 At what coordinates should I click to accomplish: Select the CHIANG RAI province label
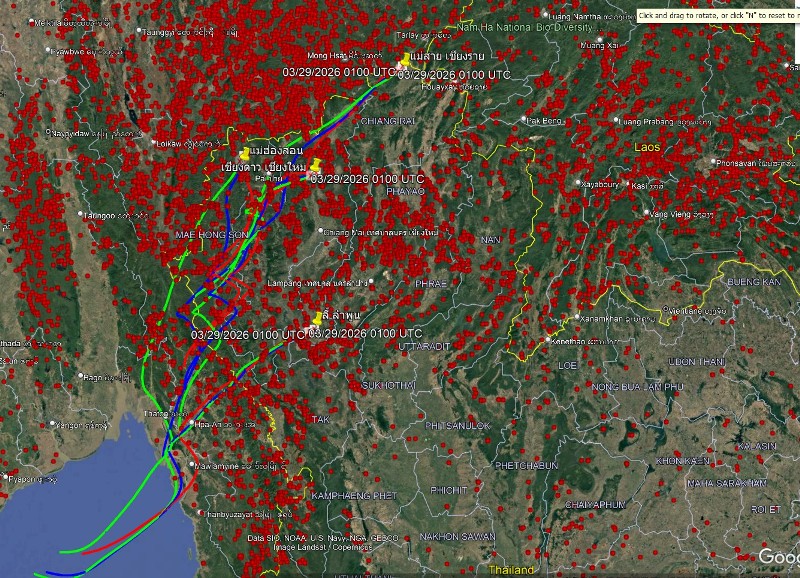tap(388, 121)
